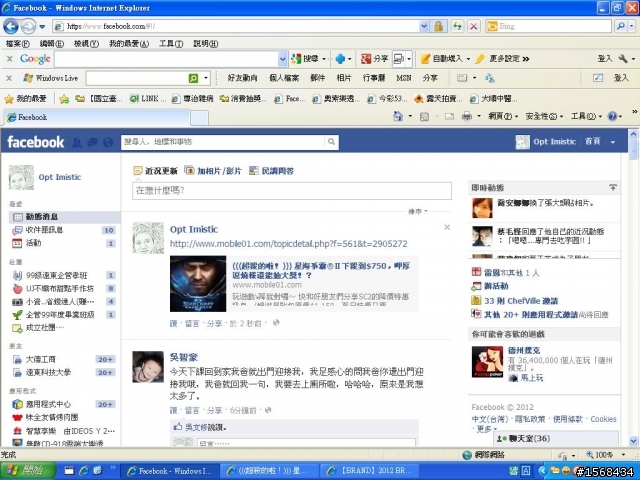Screen dimensions: 640x480
Task: Click the Start button on taskbar
Action: [28, 471]
